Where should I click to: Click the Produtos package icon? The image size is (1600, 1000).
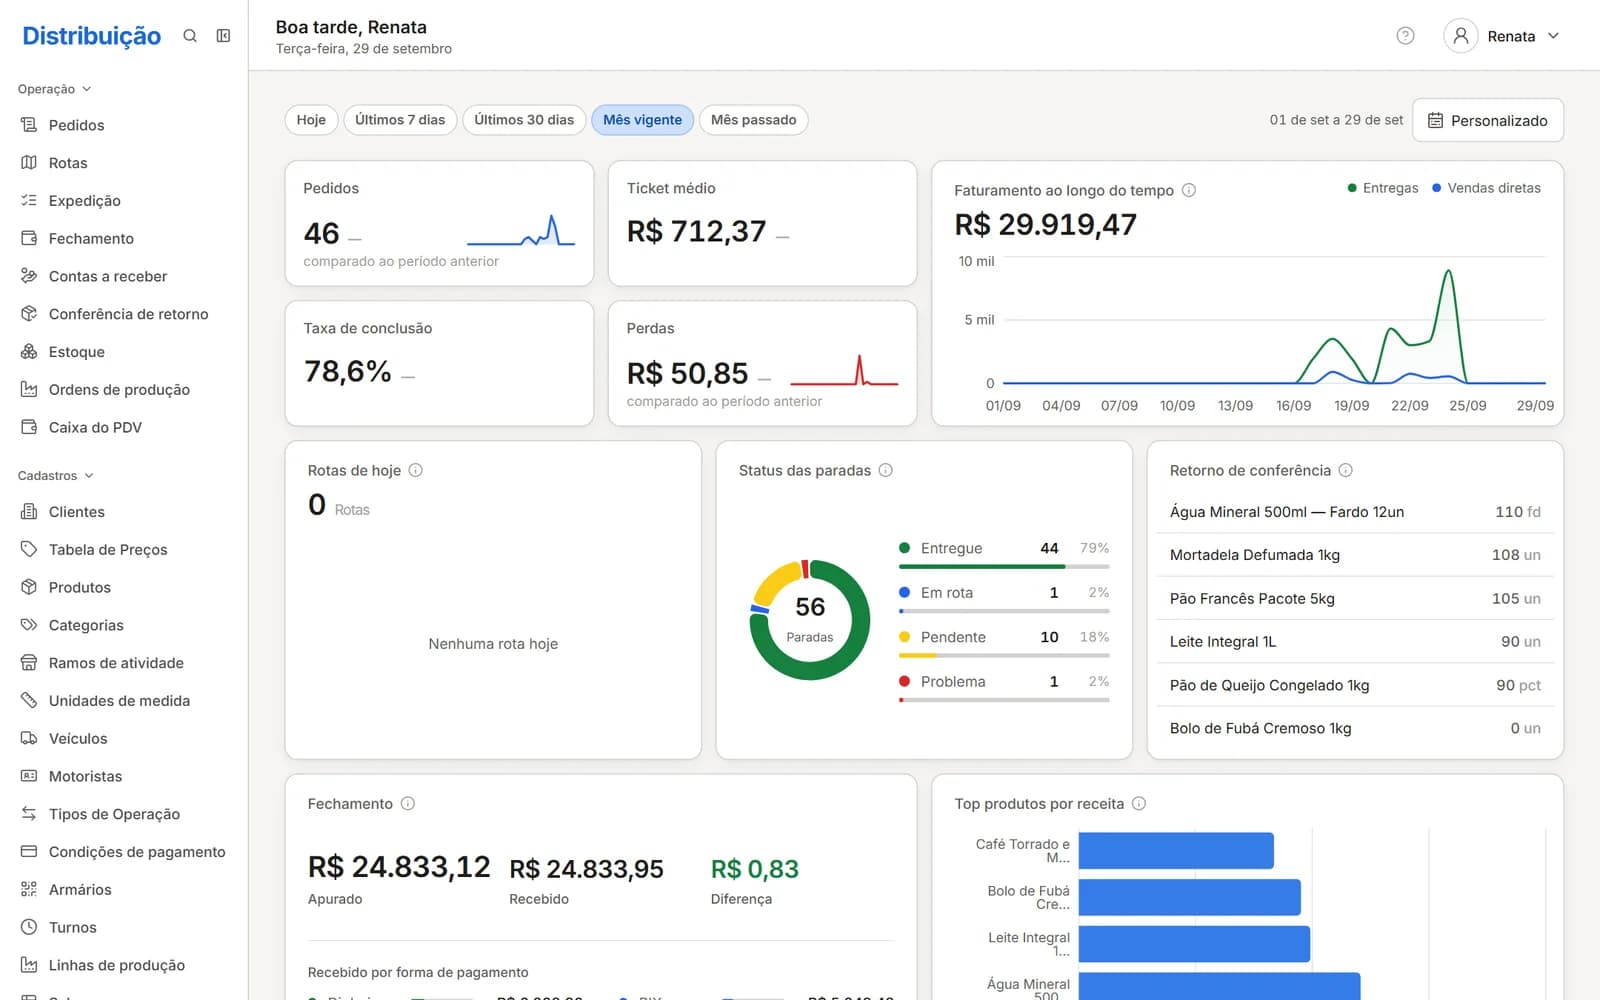coord(29,587)
